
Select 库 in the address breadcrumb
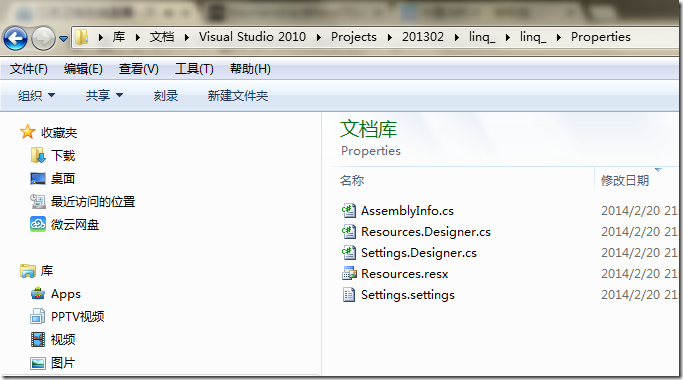point(119,37)
